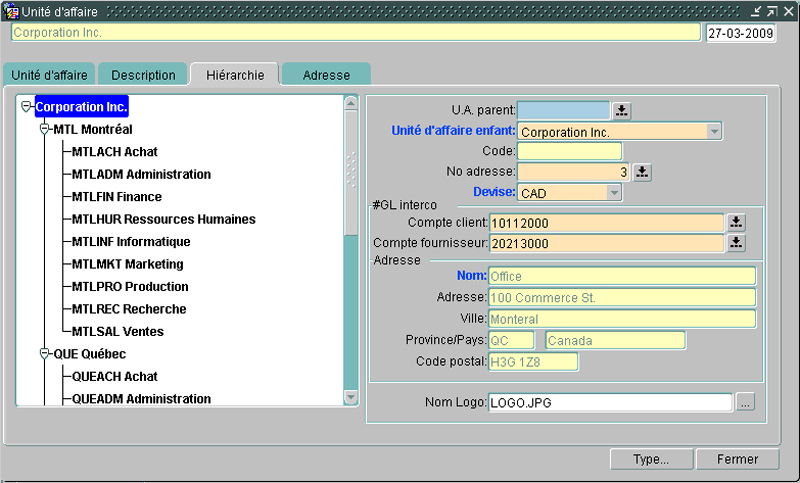The width and height of the screenshot is (800, 483).
Task: Open lookup beside Compte fournisseur field
Action: [x=735, y=243]
